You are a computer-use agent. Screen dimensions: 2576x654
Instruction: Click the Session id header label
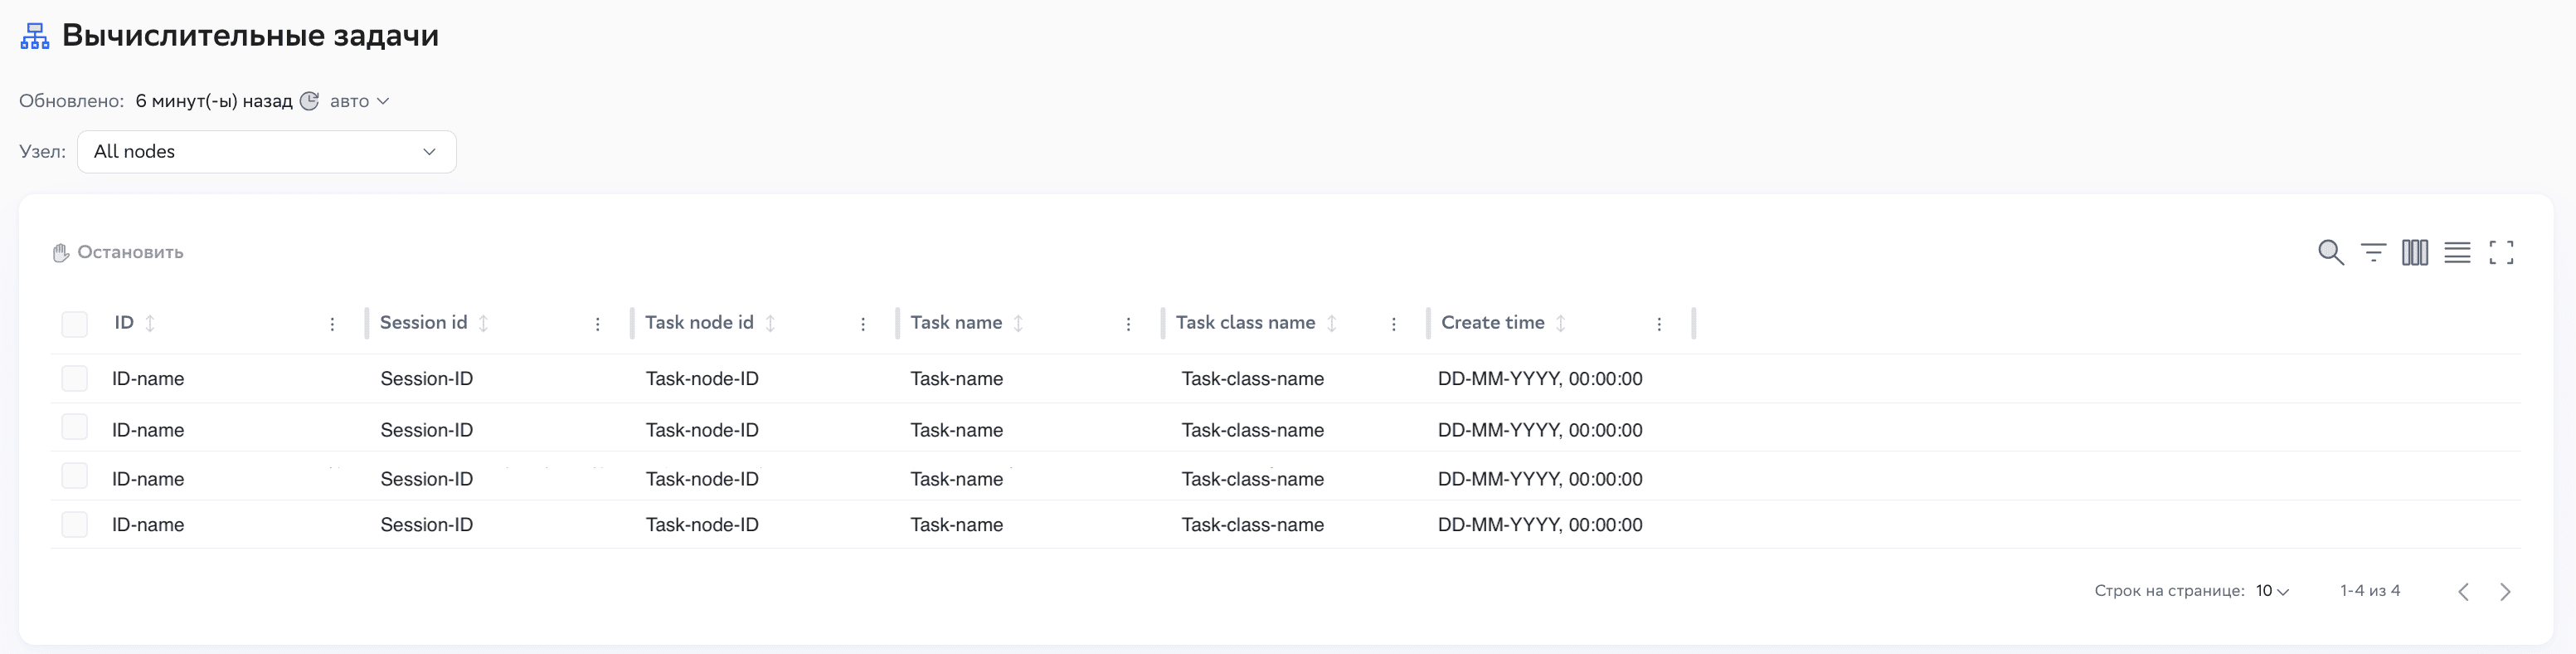pos(423,323)
